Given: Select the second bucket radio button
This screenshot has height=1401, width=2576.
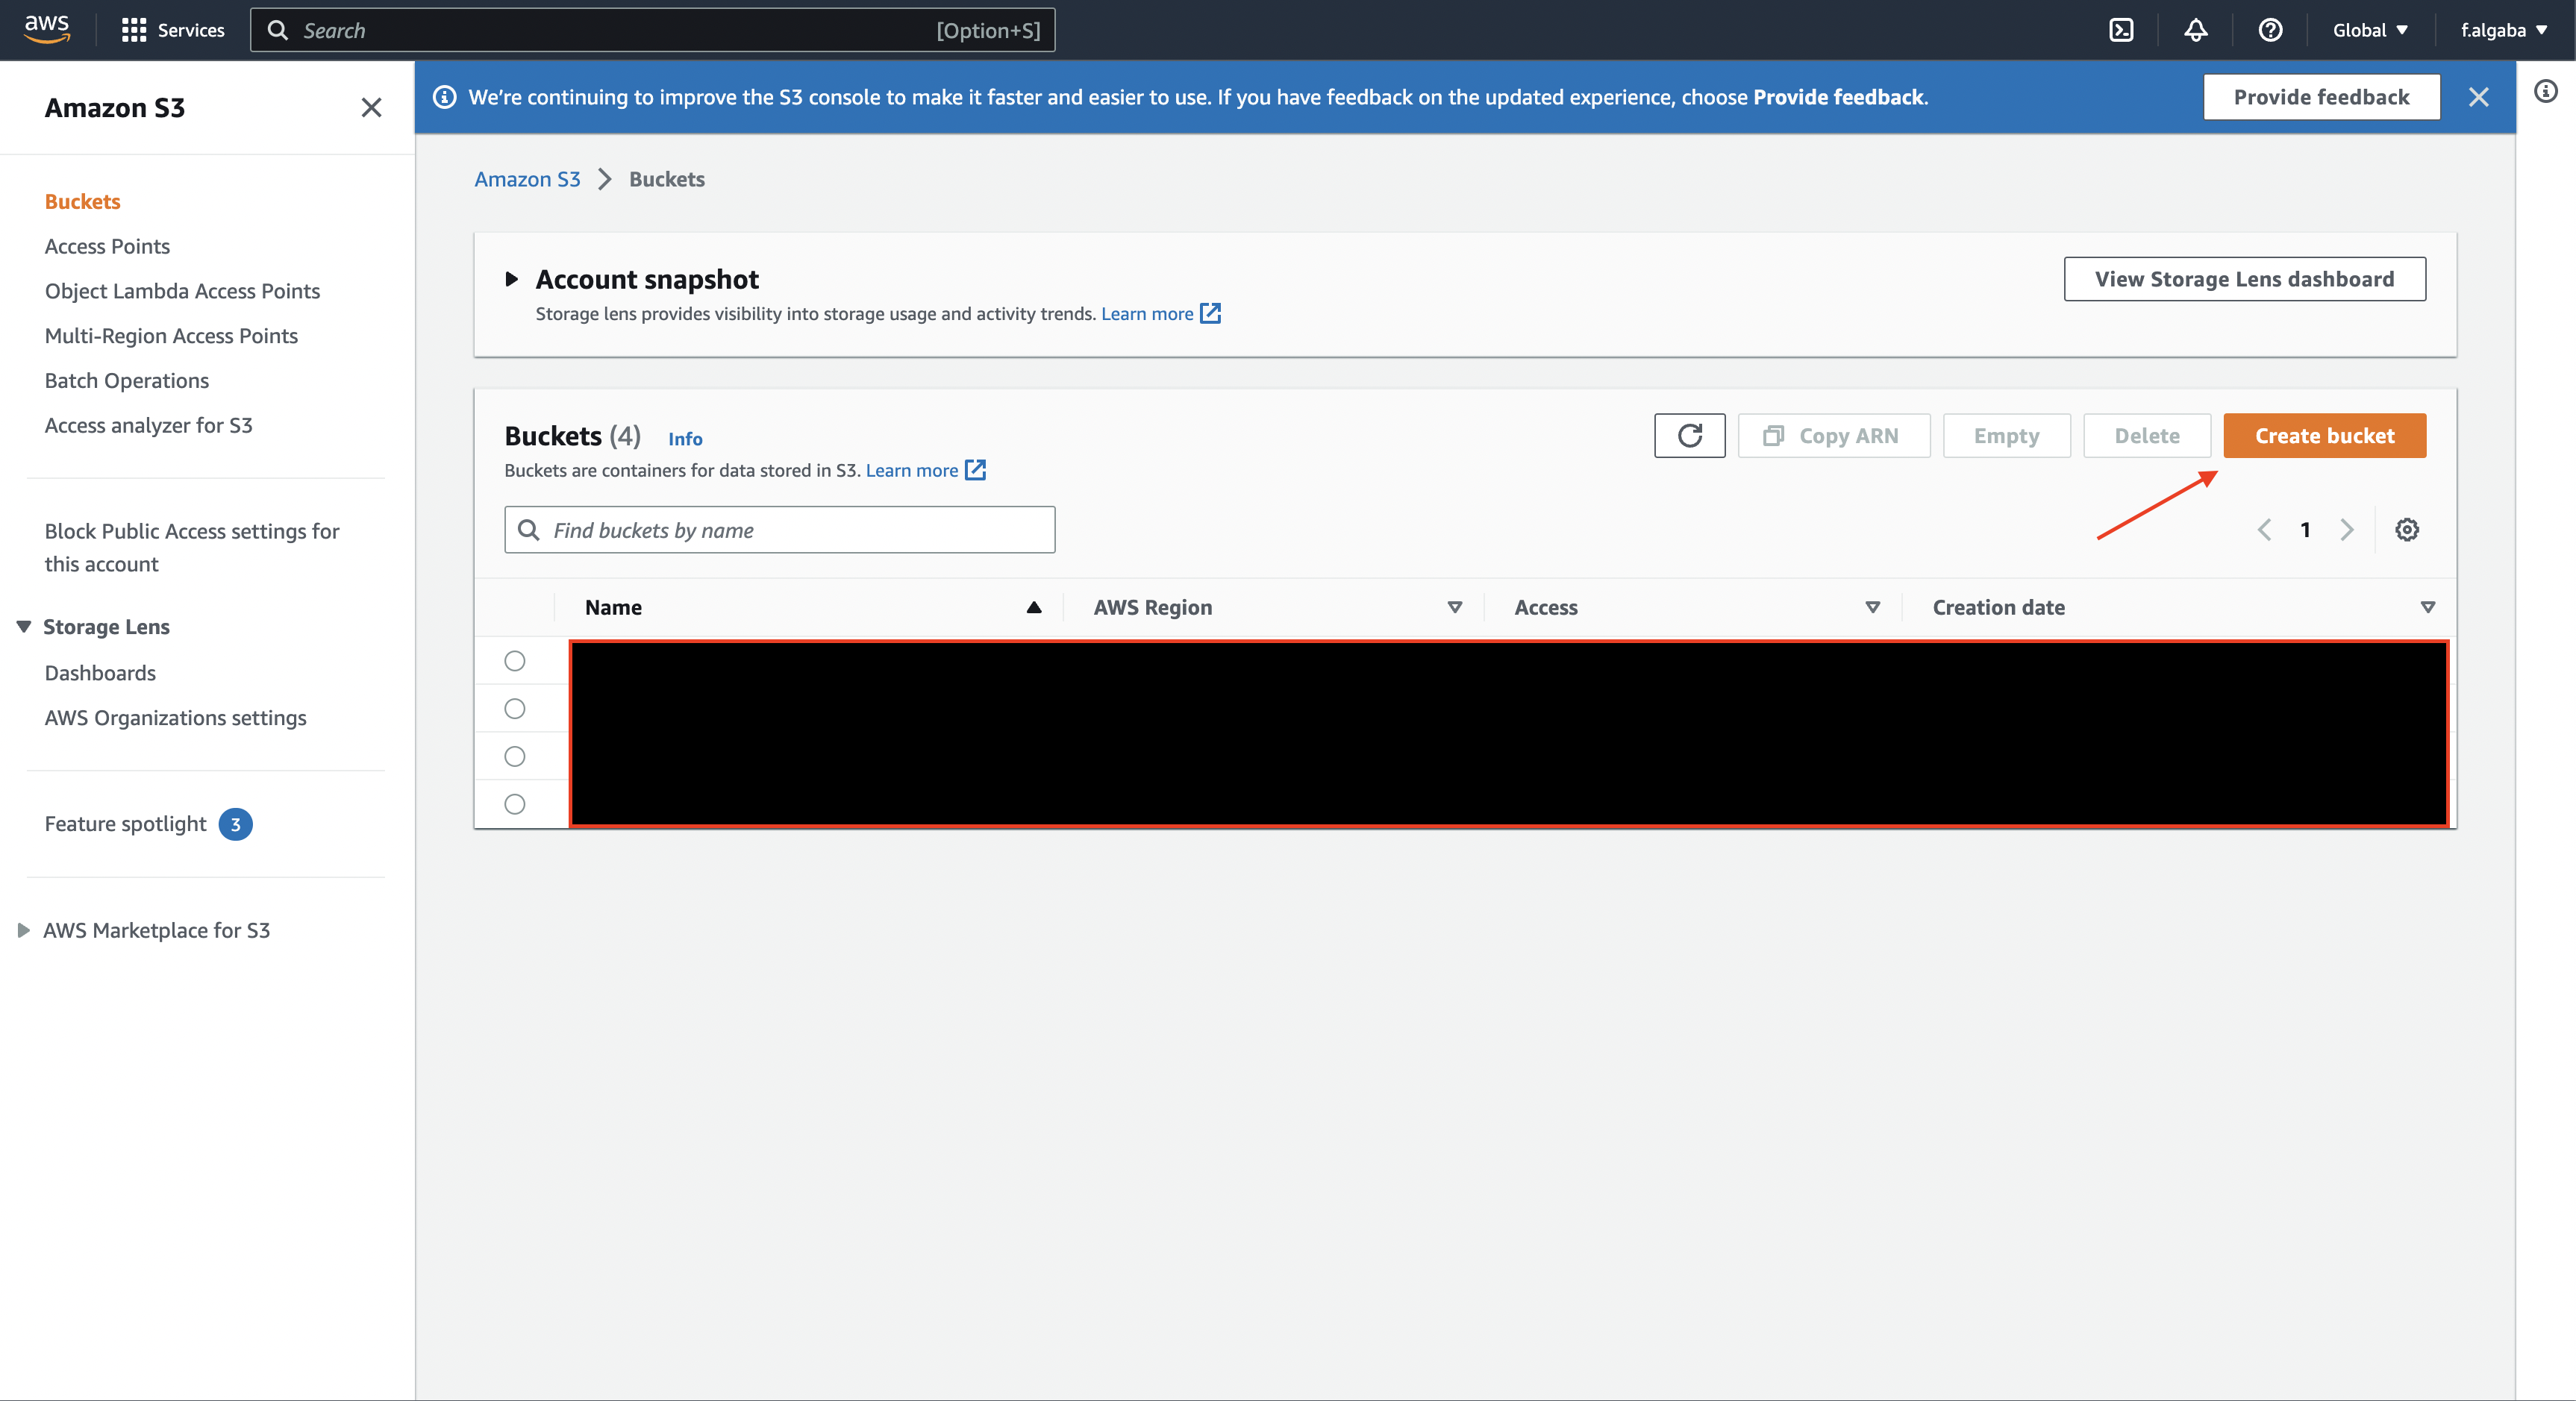Looking at the screenshot, I should 514,709.
